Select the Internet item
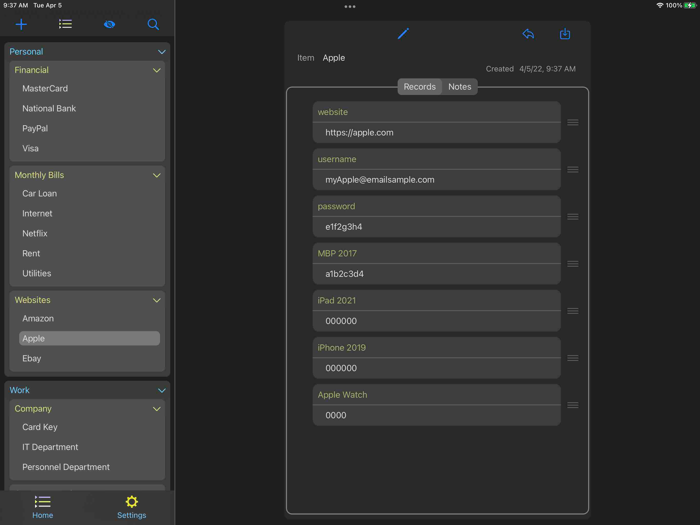Image resolution: width=700 pixels, height=525 pixels. pos(38,213)
